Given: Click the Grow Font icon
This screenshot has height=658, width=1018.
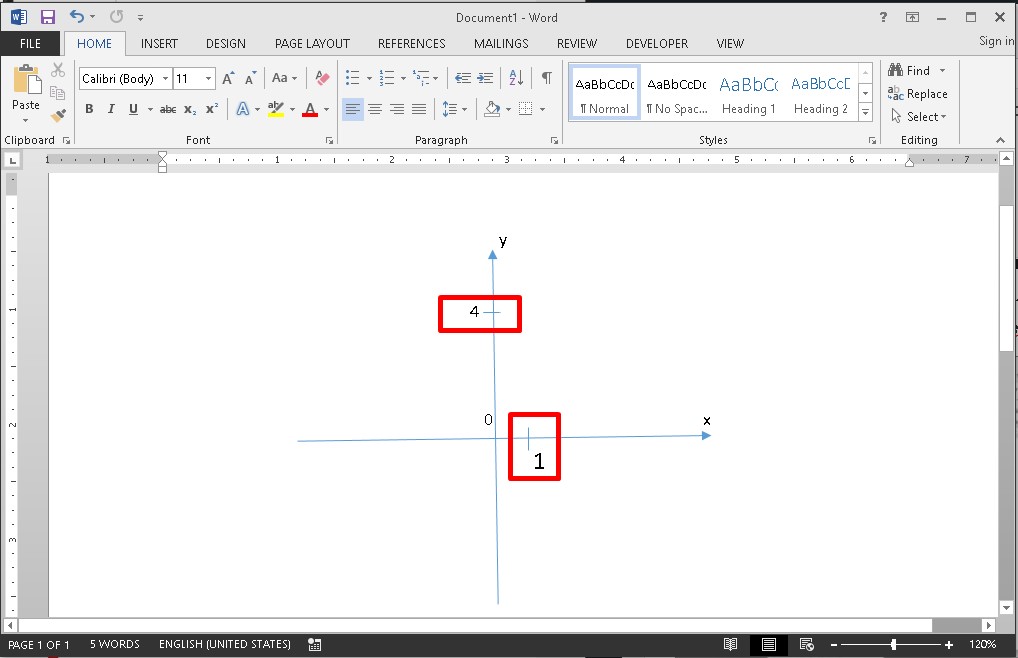Looking at the screenshot, I should [228, 78].
